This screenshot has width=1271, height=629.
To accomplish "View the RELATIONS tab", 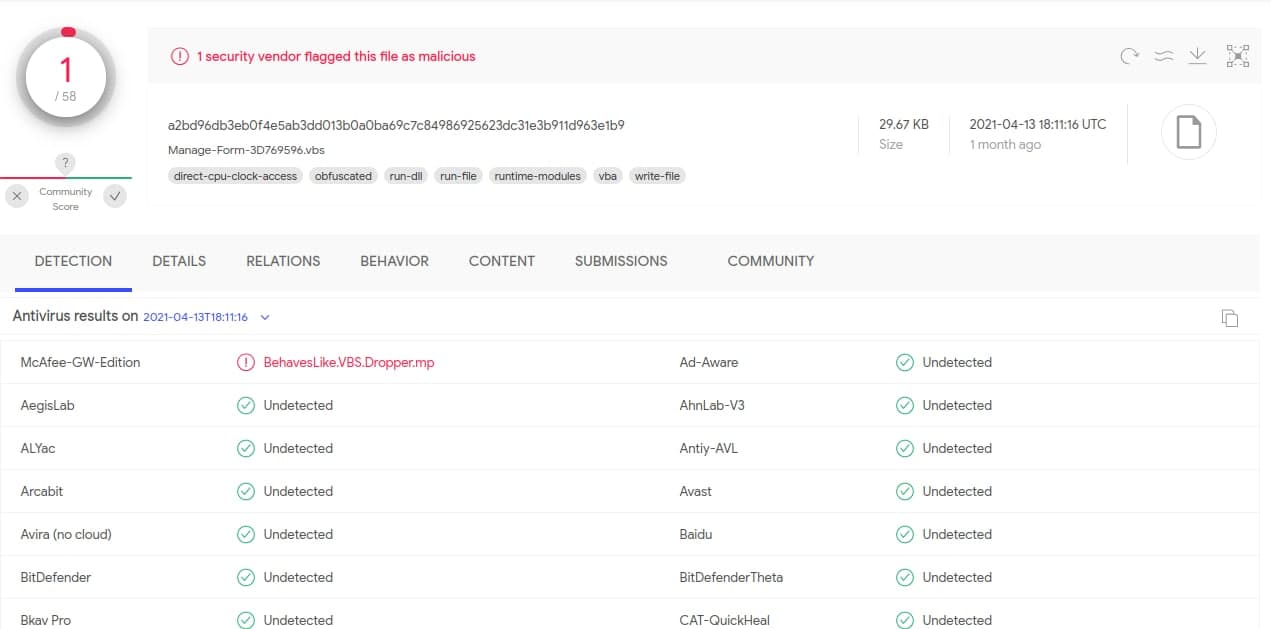I will 283,261.
